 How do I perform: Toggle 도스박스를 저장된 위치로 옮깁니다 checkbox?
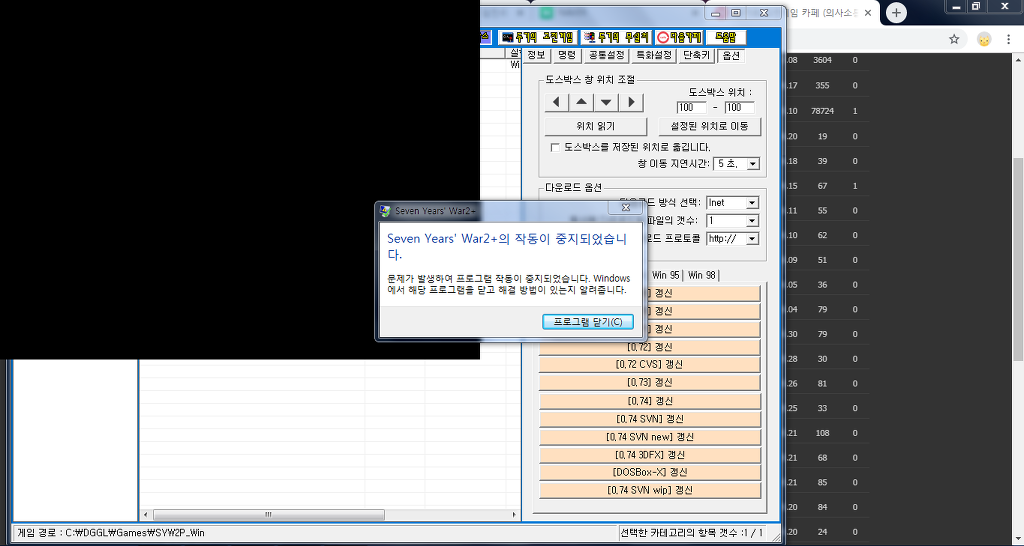point(555,148)
